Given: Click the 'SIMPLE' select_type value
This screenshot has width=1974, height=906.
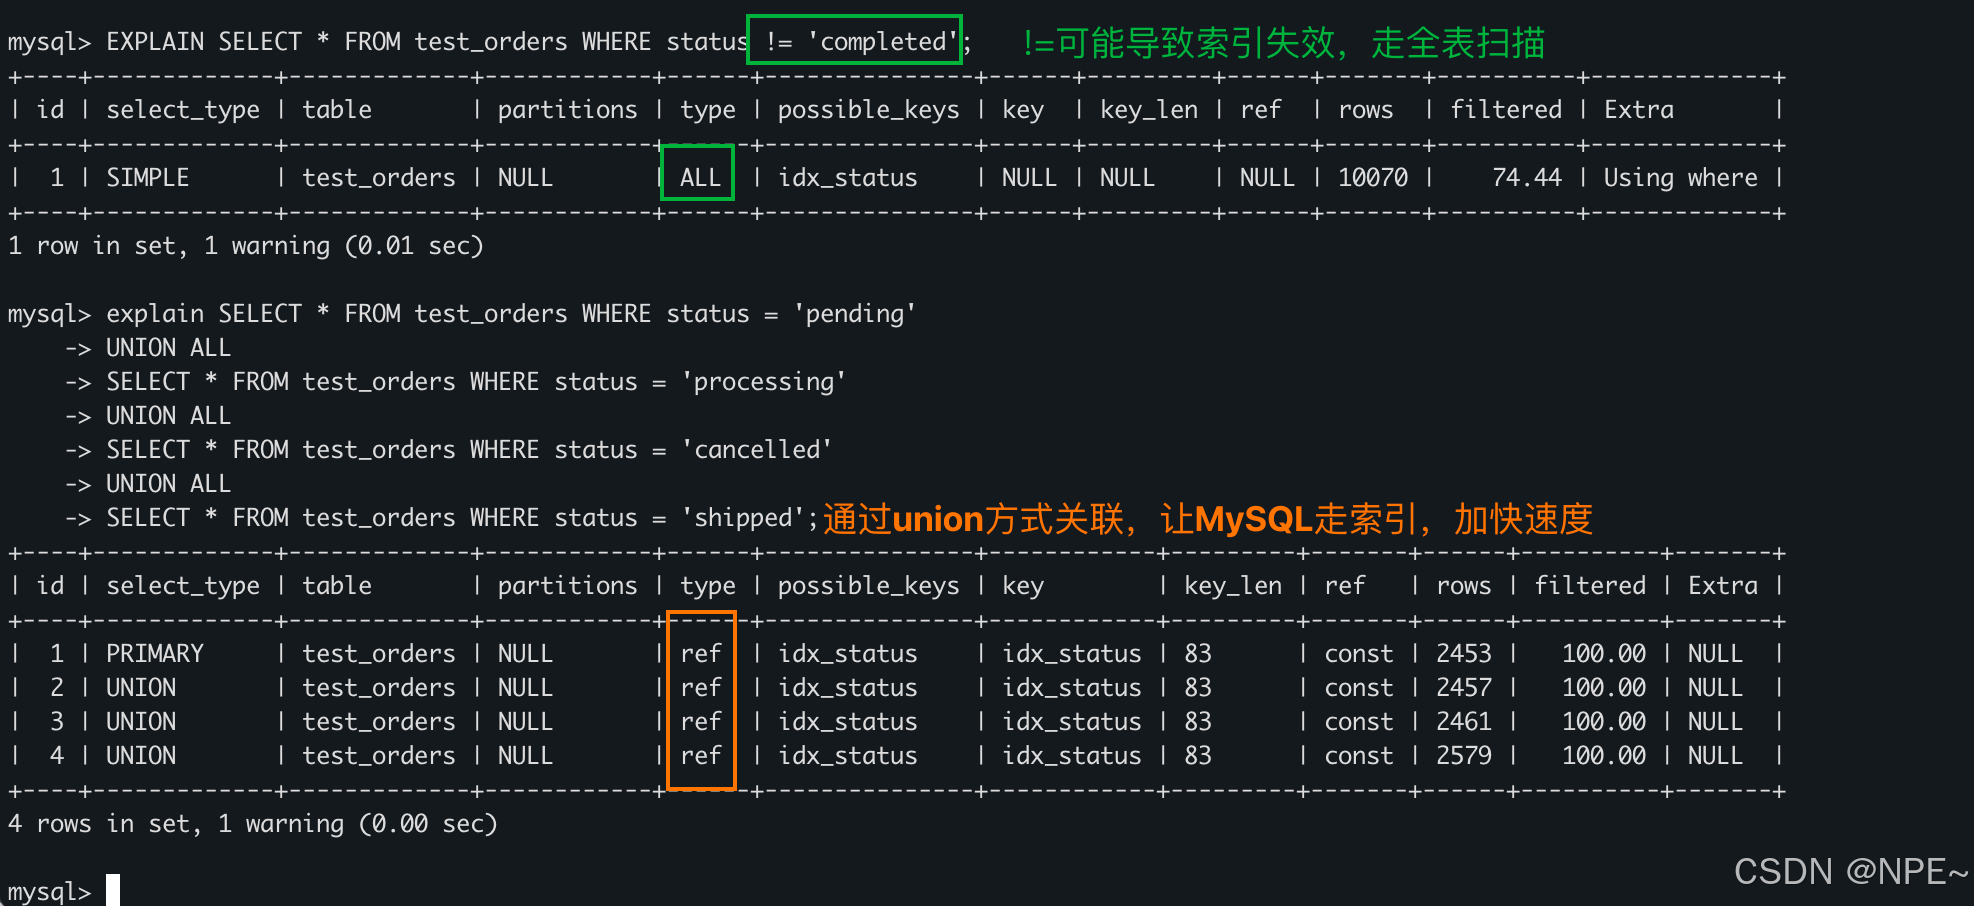Looking at the screenshot, I should pyautogui.click(x=147, y=178).
